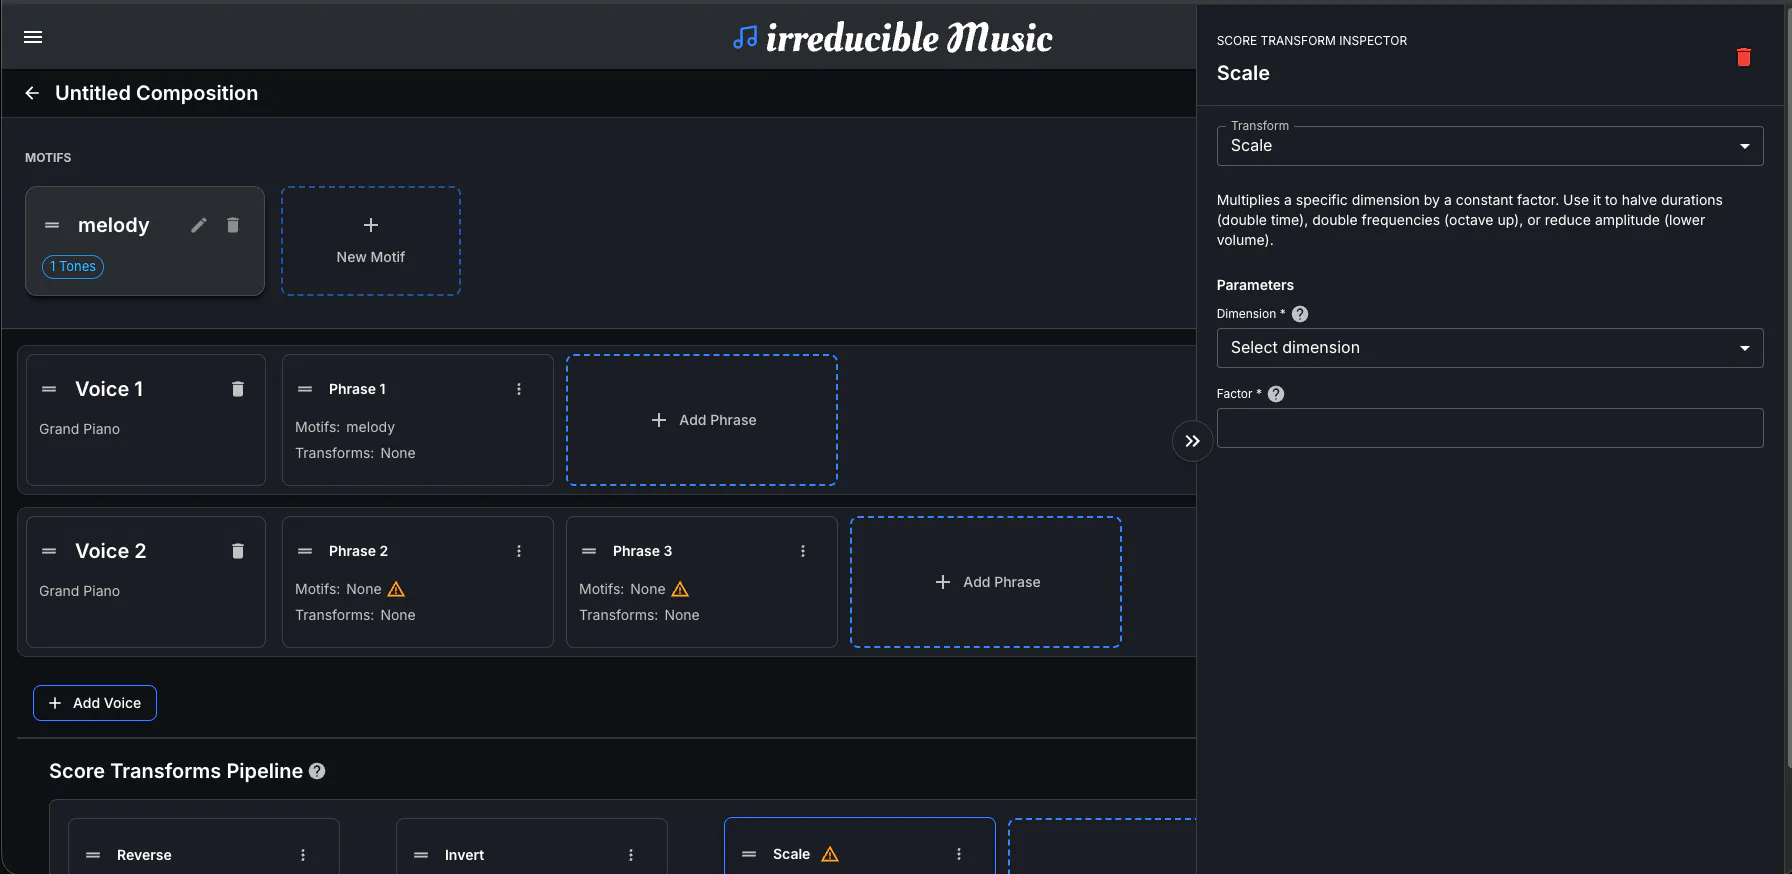1792x874 pixels.
Task: Delete the Scale transform via red trash
Action: click(x=1744, y=57)
